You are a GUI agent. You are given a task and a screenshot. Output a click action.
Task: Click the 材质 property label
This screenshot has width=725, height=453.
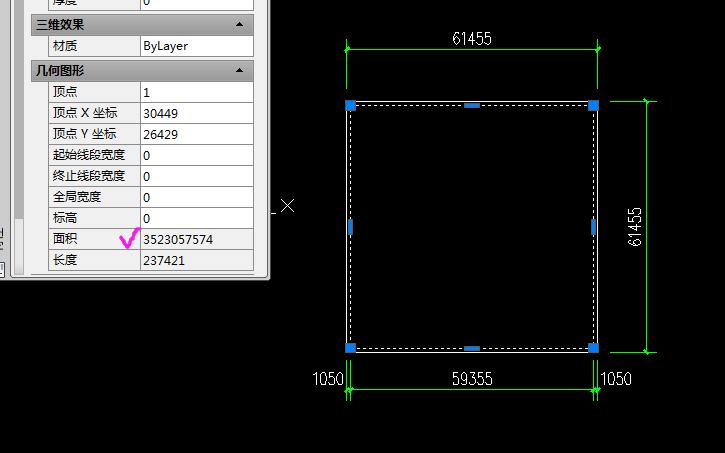pos(65,46)
